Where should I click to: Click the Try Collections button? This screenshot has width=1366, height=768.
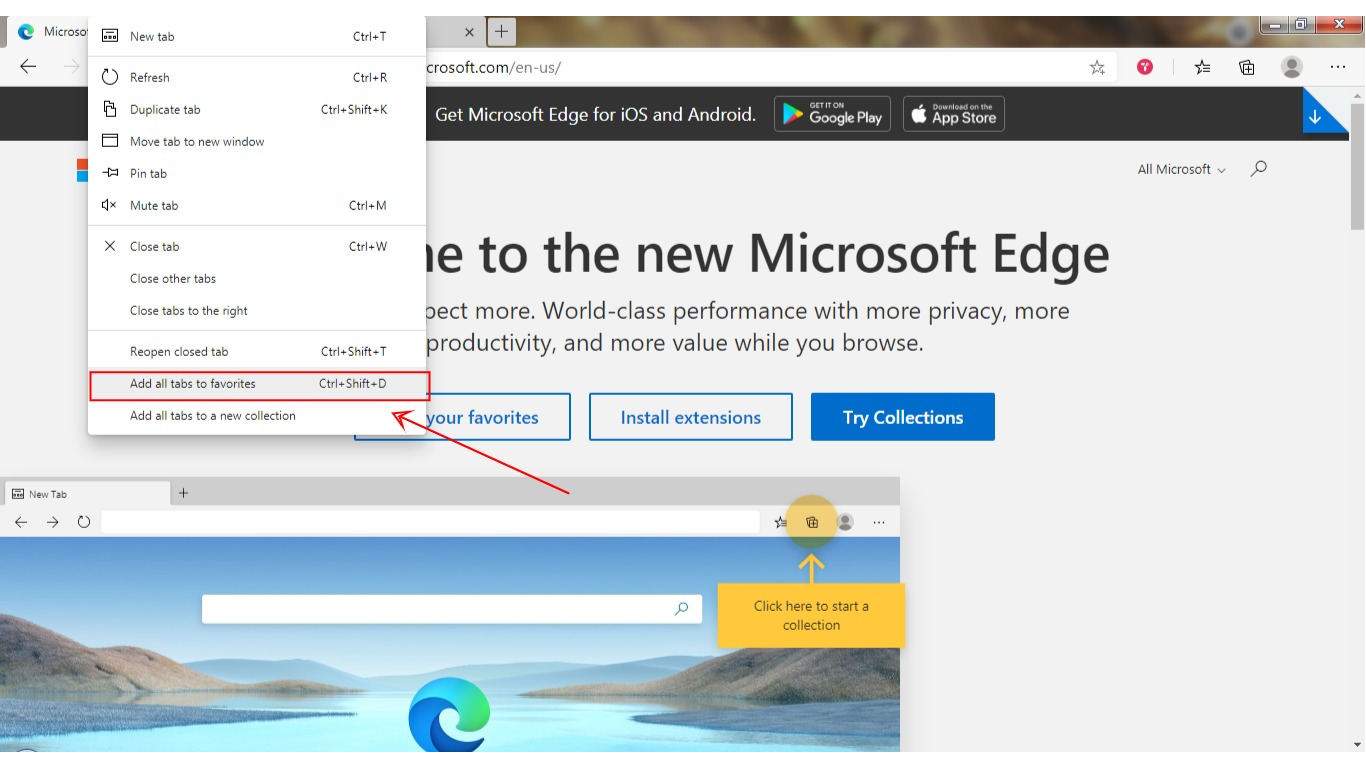[x=903, y=417]
